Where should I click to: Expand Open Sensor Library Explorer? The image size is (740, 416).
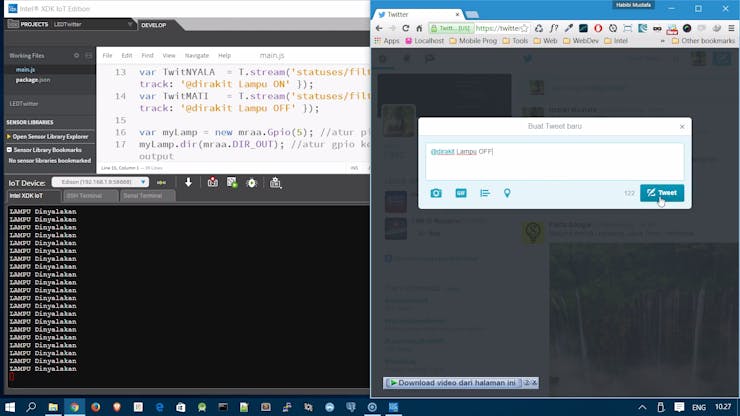[x=48, y=136]
